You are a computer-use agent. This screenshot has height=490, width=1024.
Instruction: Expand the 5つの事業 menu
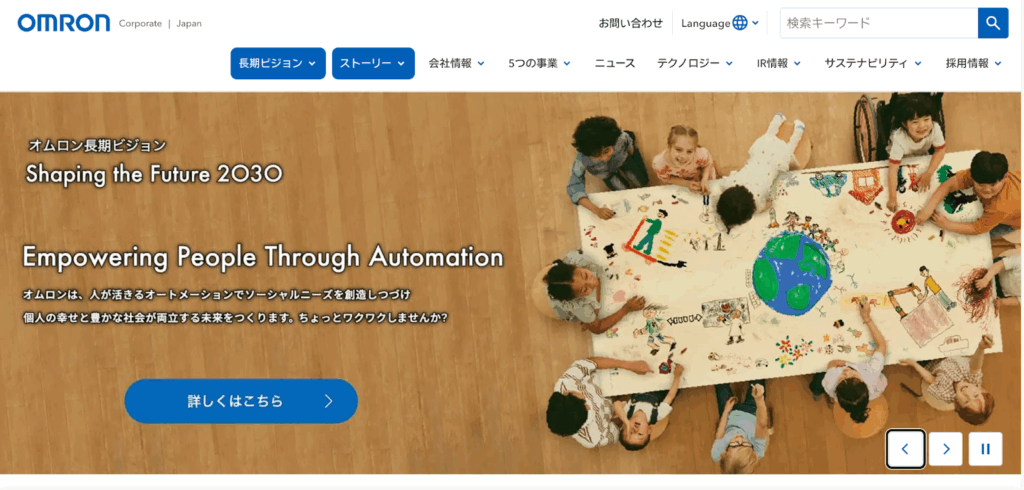539,63
